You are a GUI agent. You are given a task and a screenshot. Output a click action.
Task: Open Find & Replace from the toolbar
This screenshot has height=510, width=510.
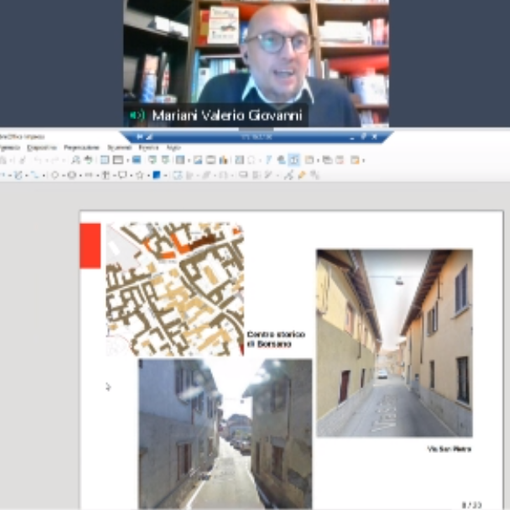point(76,160)
